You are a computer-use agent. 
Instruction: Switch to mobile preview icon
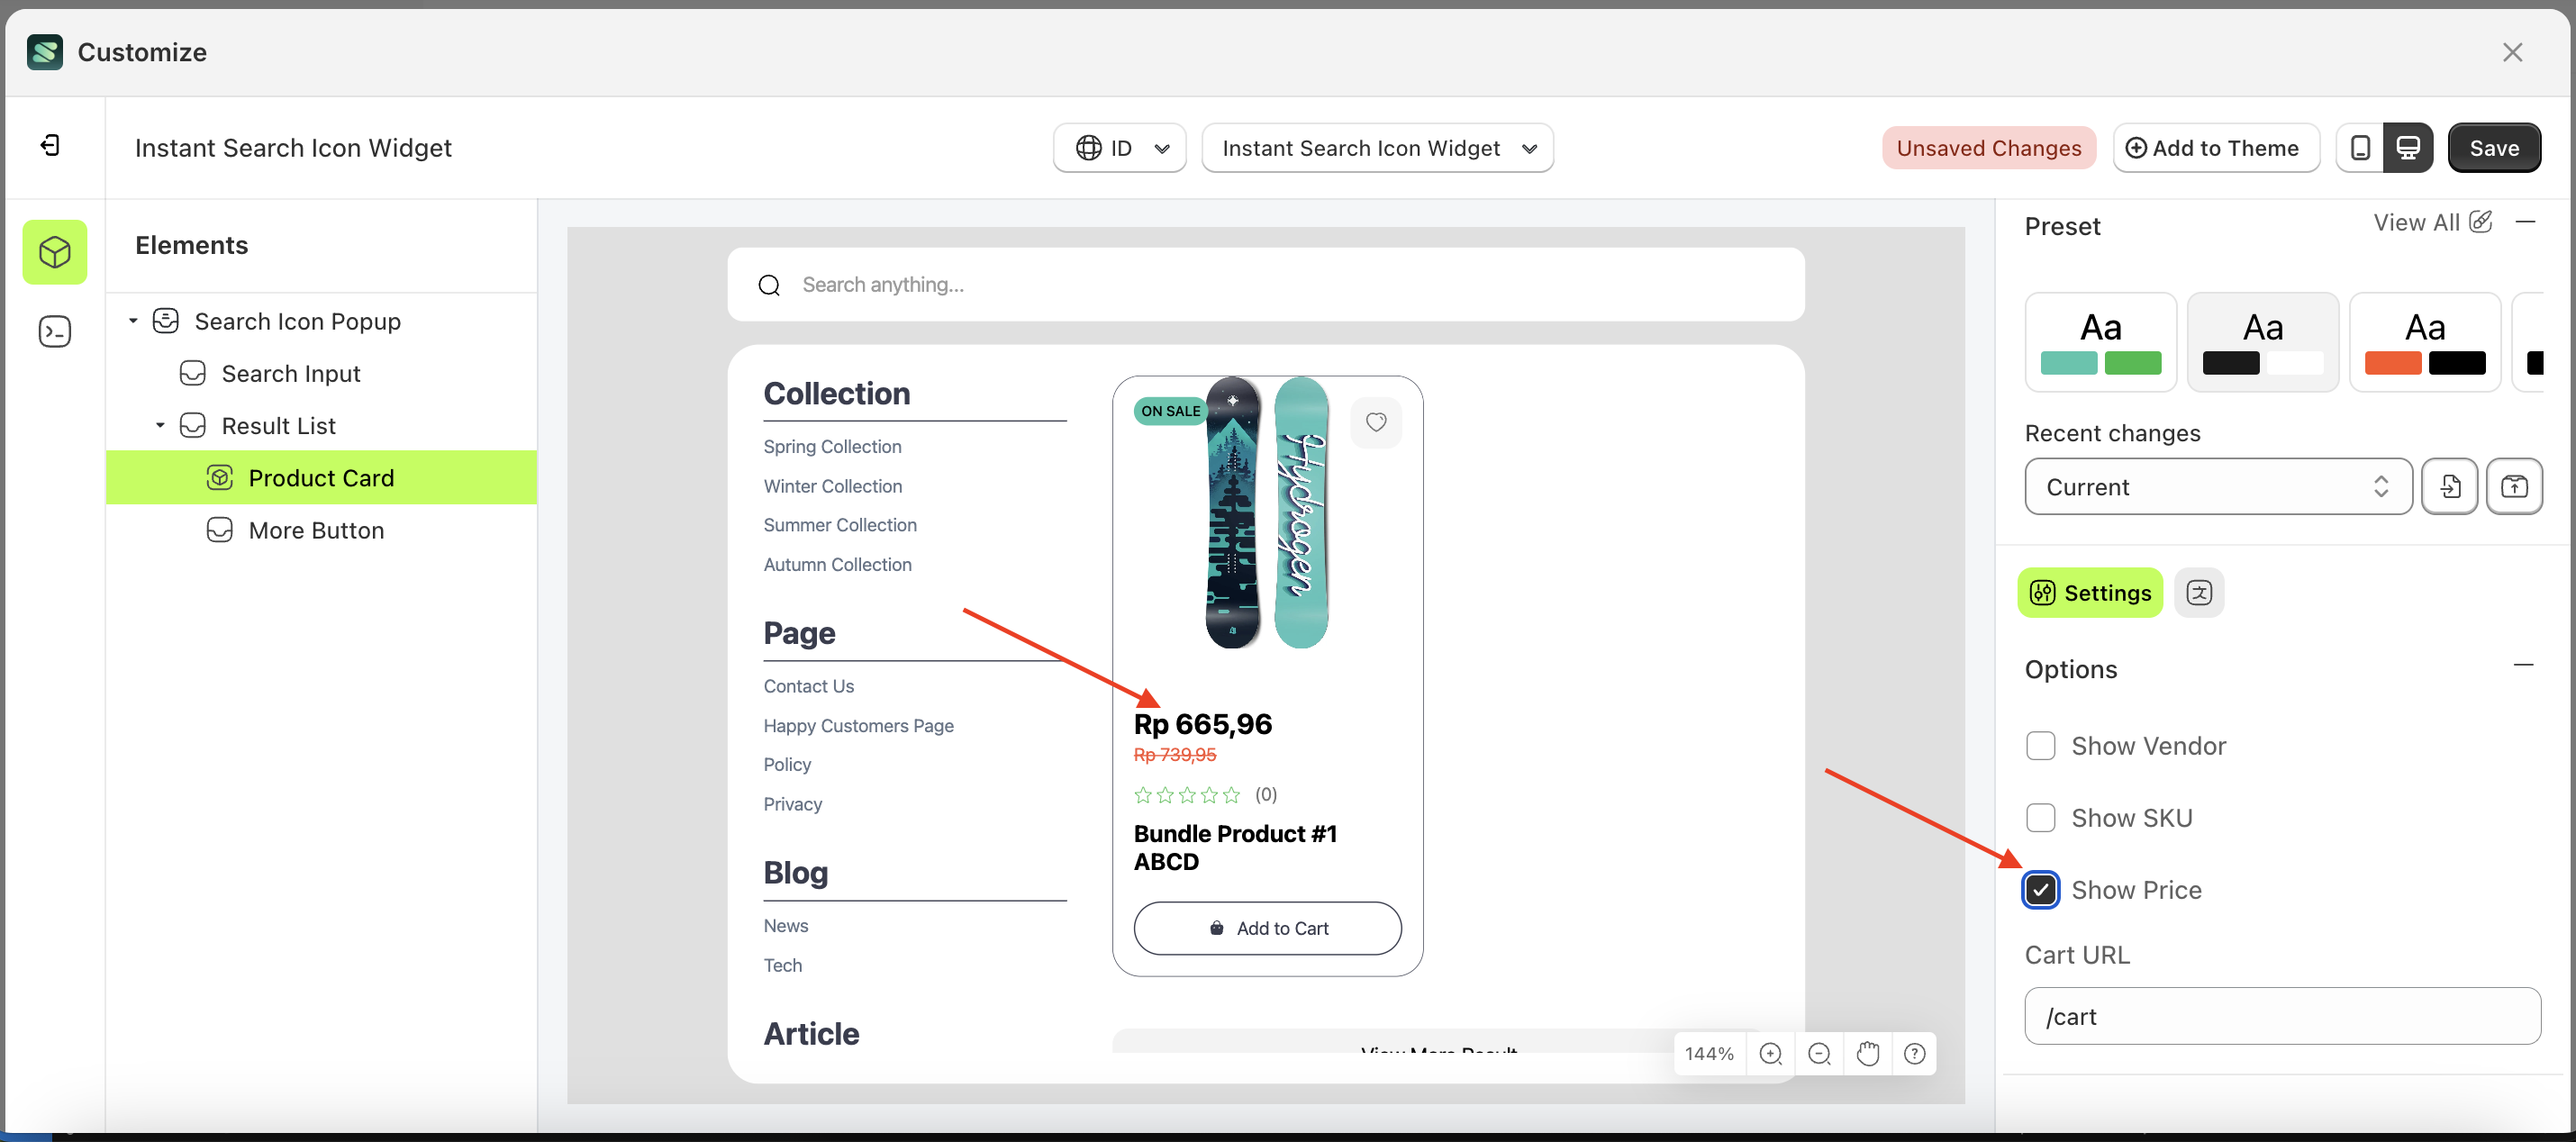coord(2360,147)
